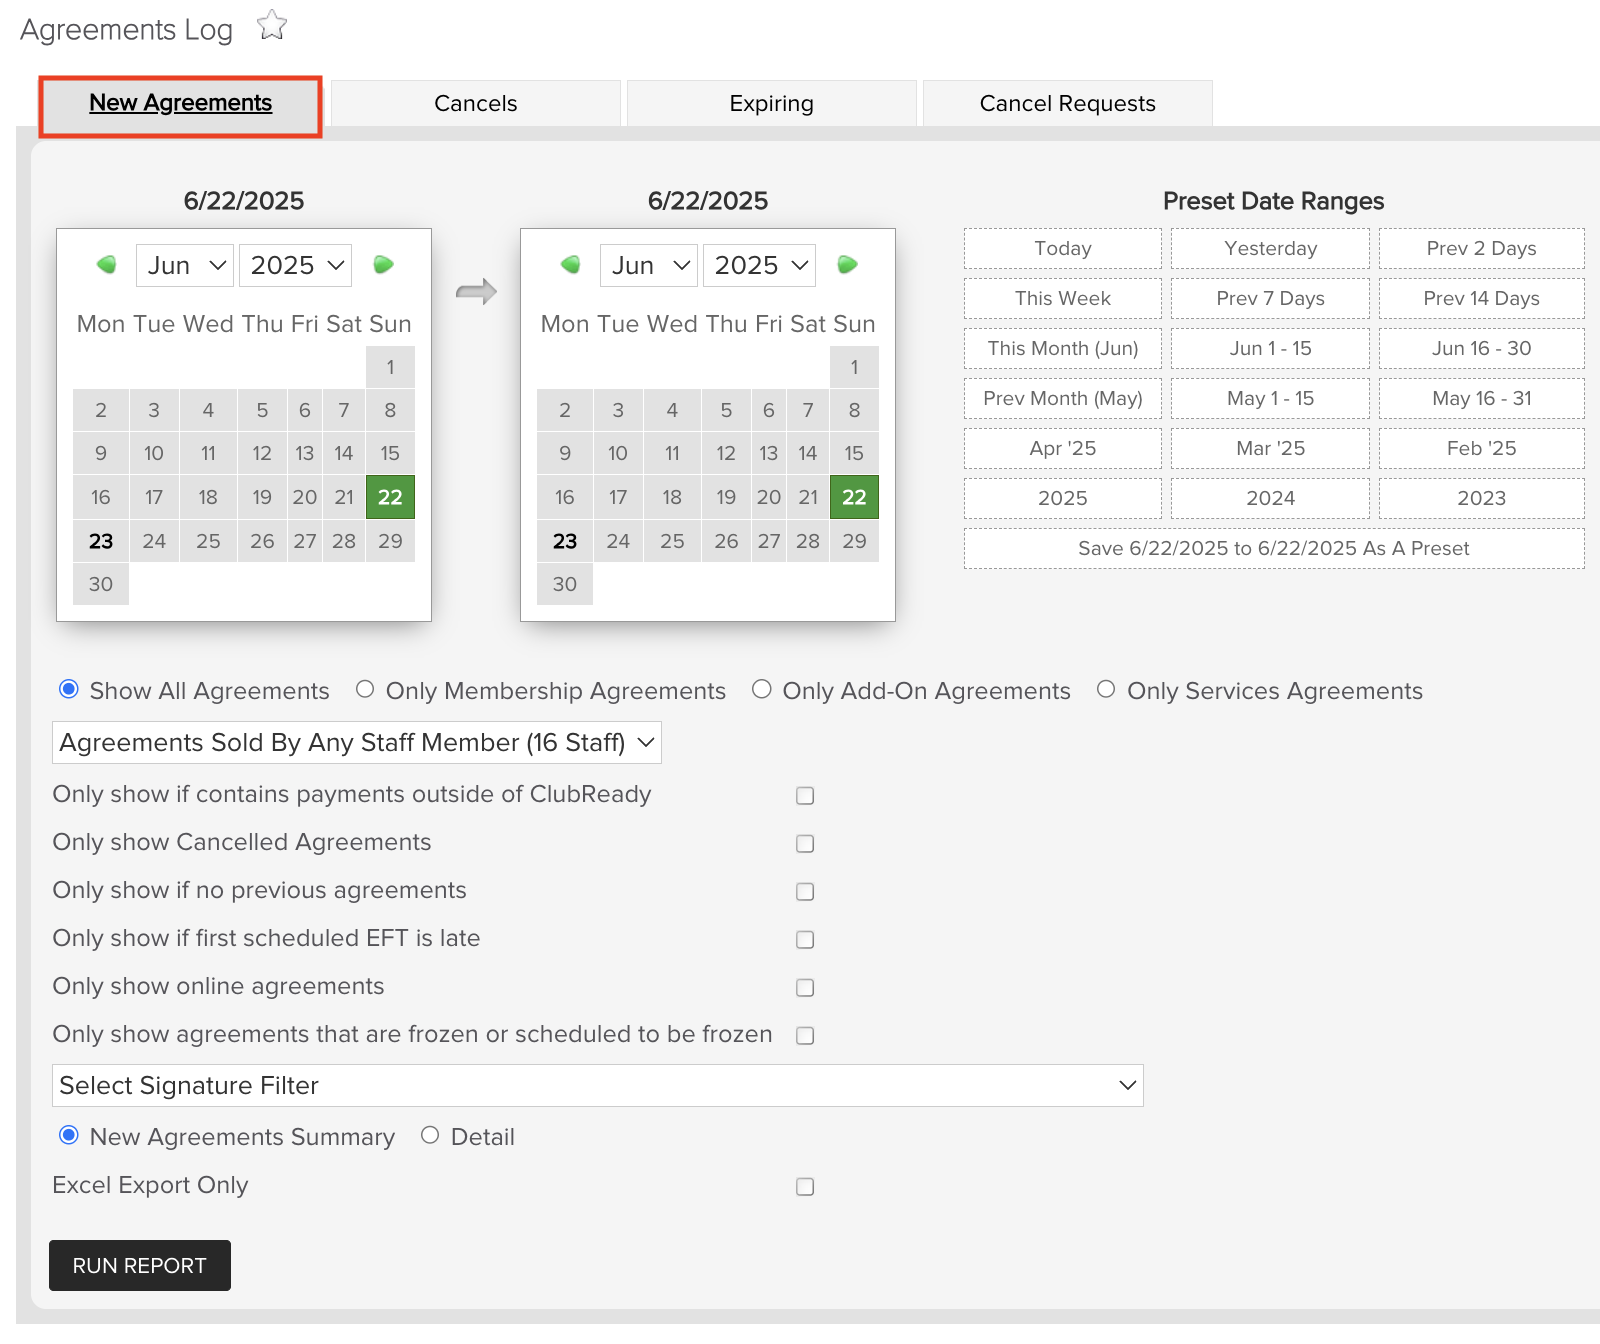Choose Jun 1 - 15 preset
The width and height of the screenshot is (1600, 1344).
pyautogui.click(x=1271, y=349)
